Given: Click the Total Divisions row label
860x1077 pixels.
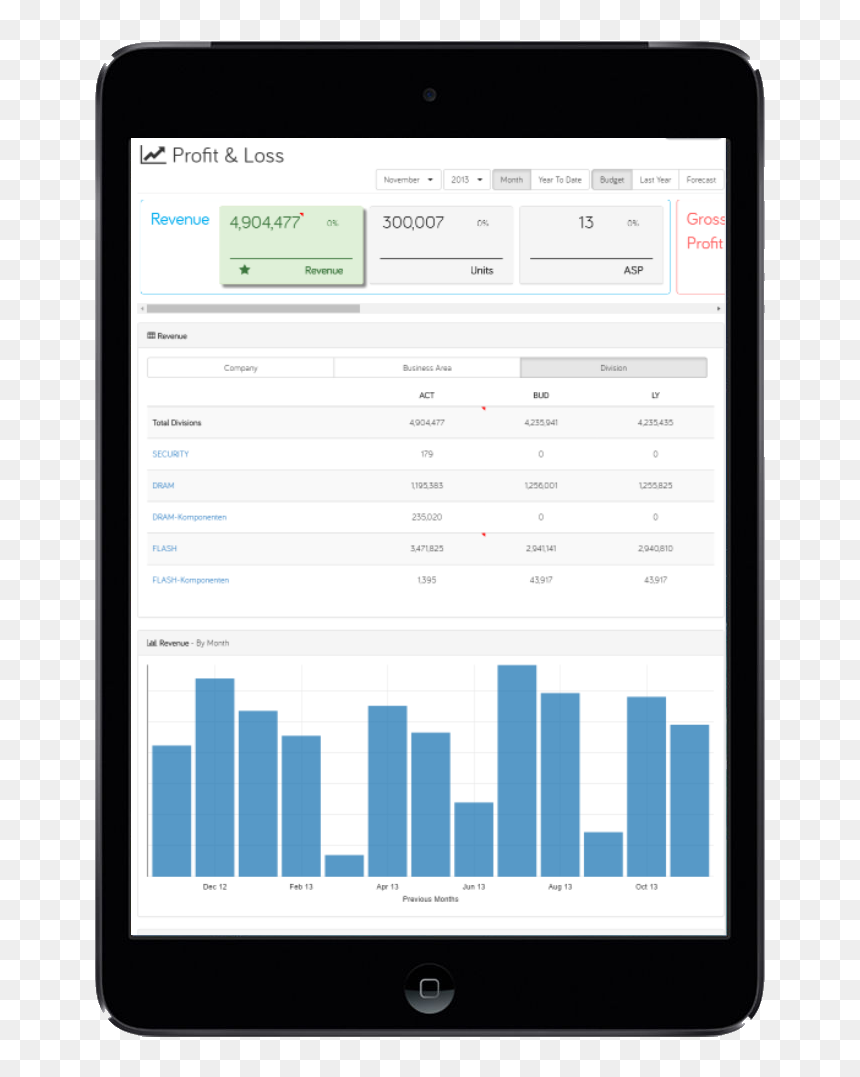Looking at the screenshot, I should 177,422.
